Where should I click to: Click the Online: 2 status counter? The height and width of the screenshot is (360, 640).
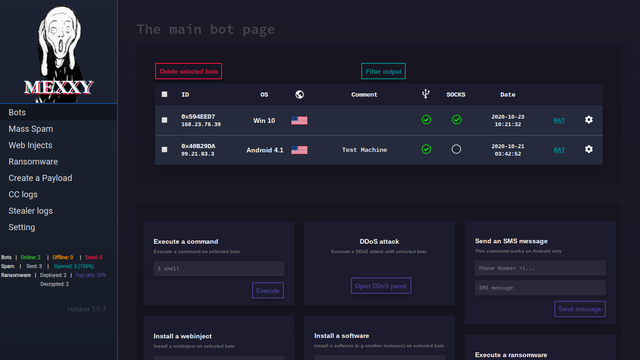click(31, 257)
